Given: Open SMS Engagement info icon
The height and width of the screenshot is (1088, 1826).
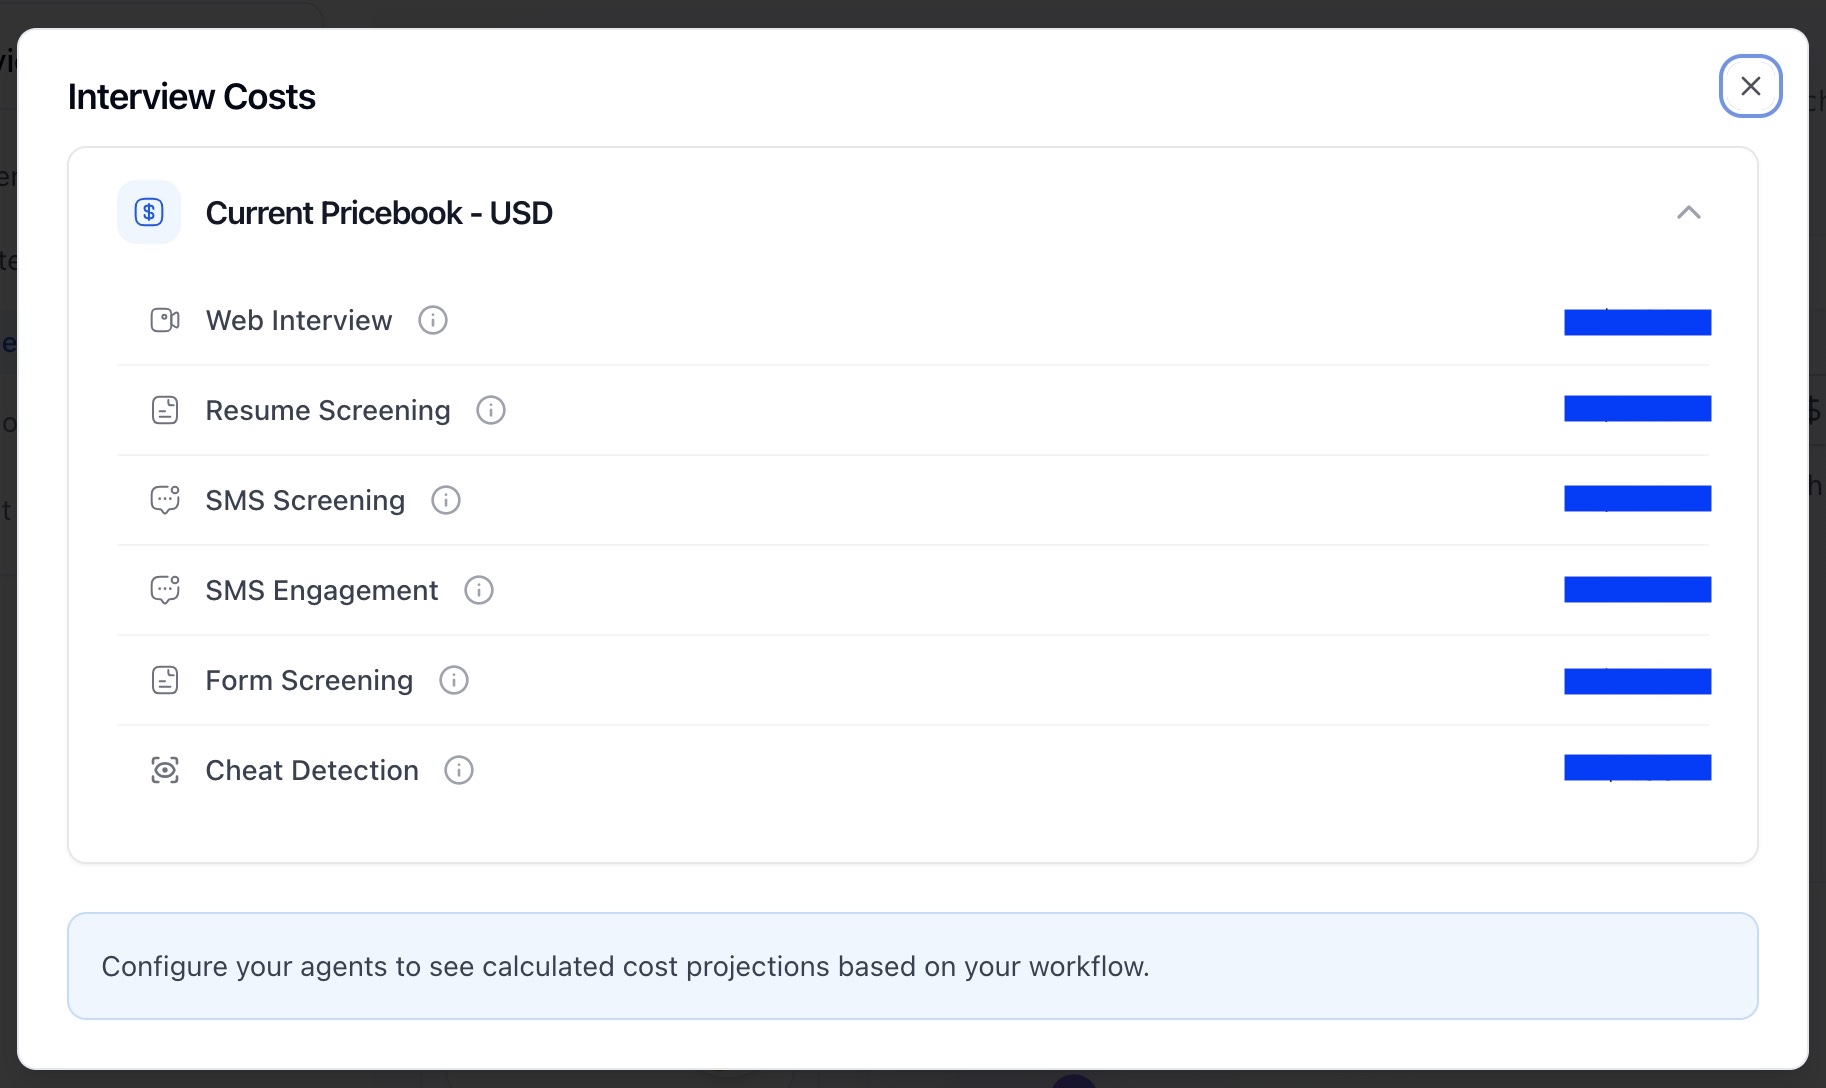Looking at the screenshot, I should 479,590.
